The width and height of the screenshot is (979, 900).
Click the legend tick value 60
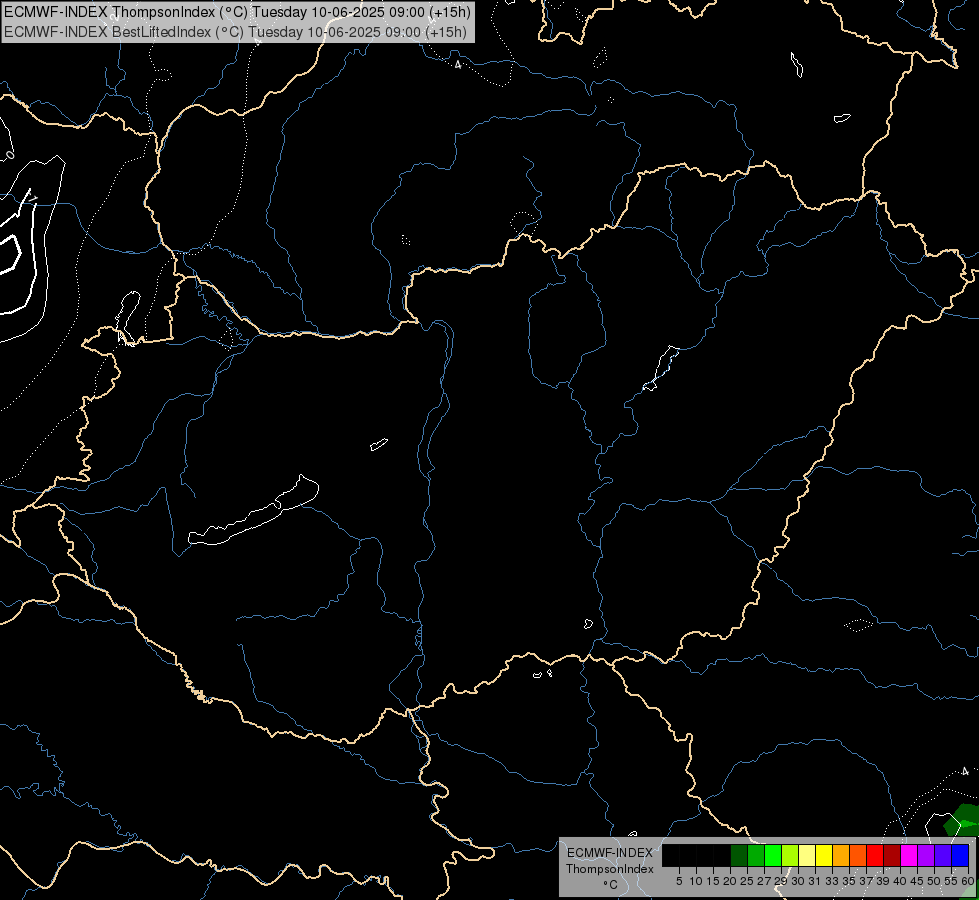point(967,881)
